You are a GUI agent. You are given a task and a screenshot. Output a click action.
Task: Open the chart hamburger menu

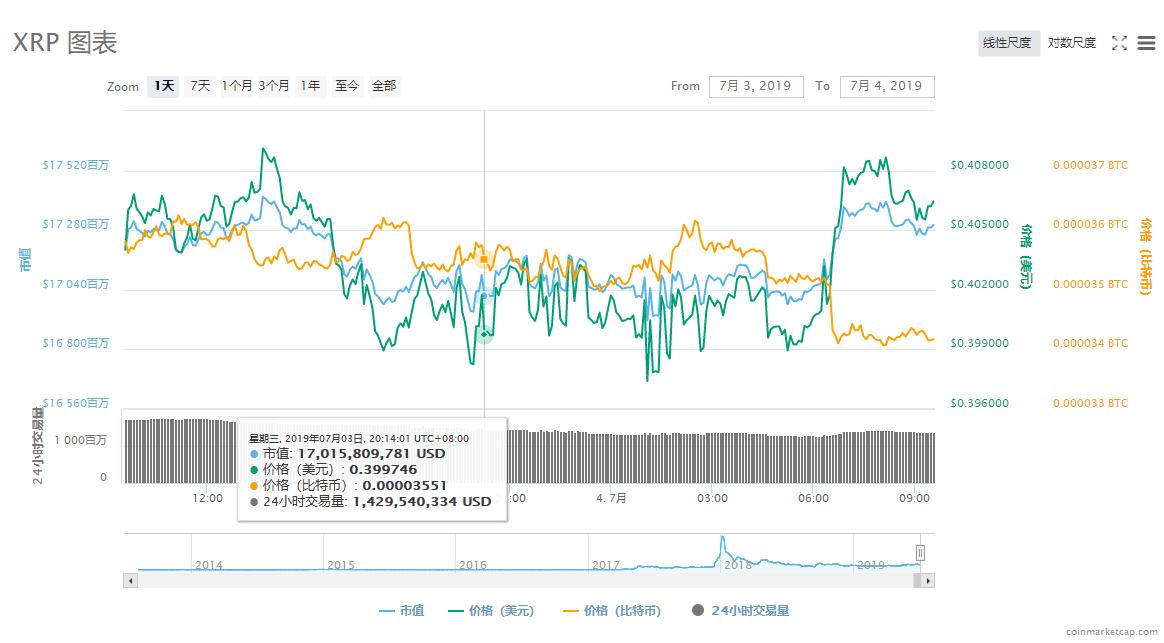(1146, 43)
